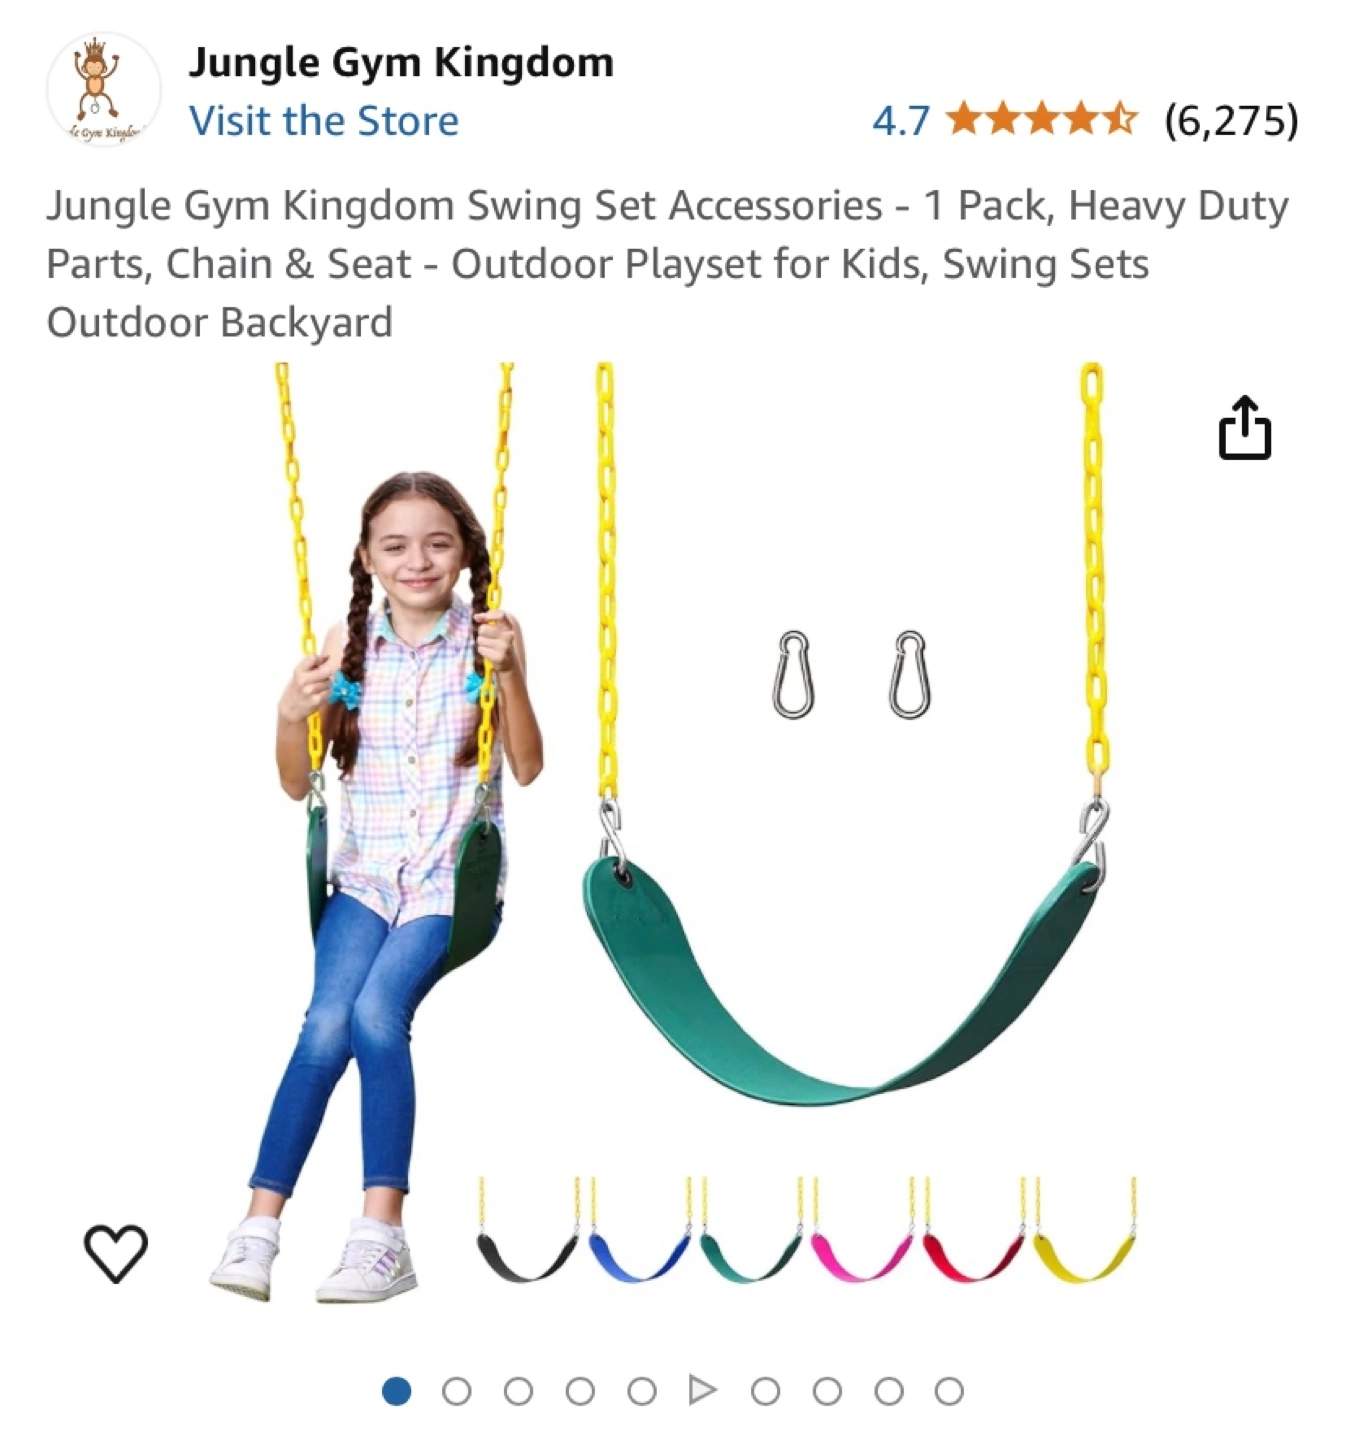
Task: Tap the 4.7 rating number
Action: (x=901, y=121)
